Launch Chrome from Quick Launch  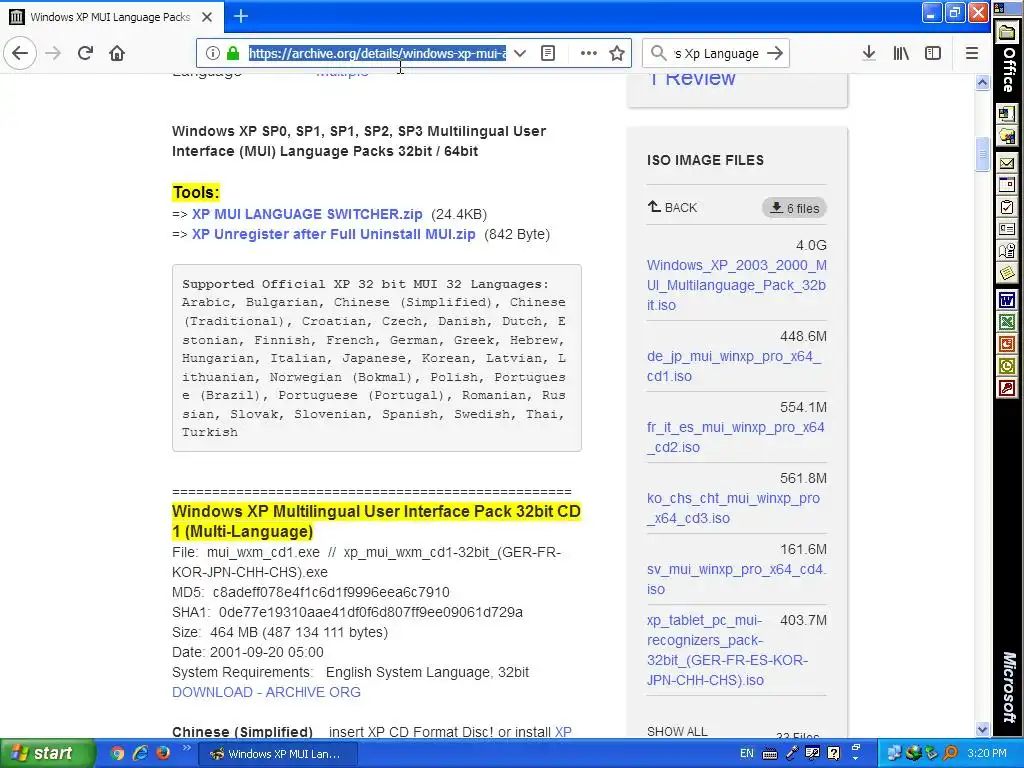coord(117,753)
